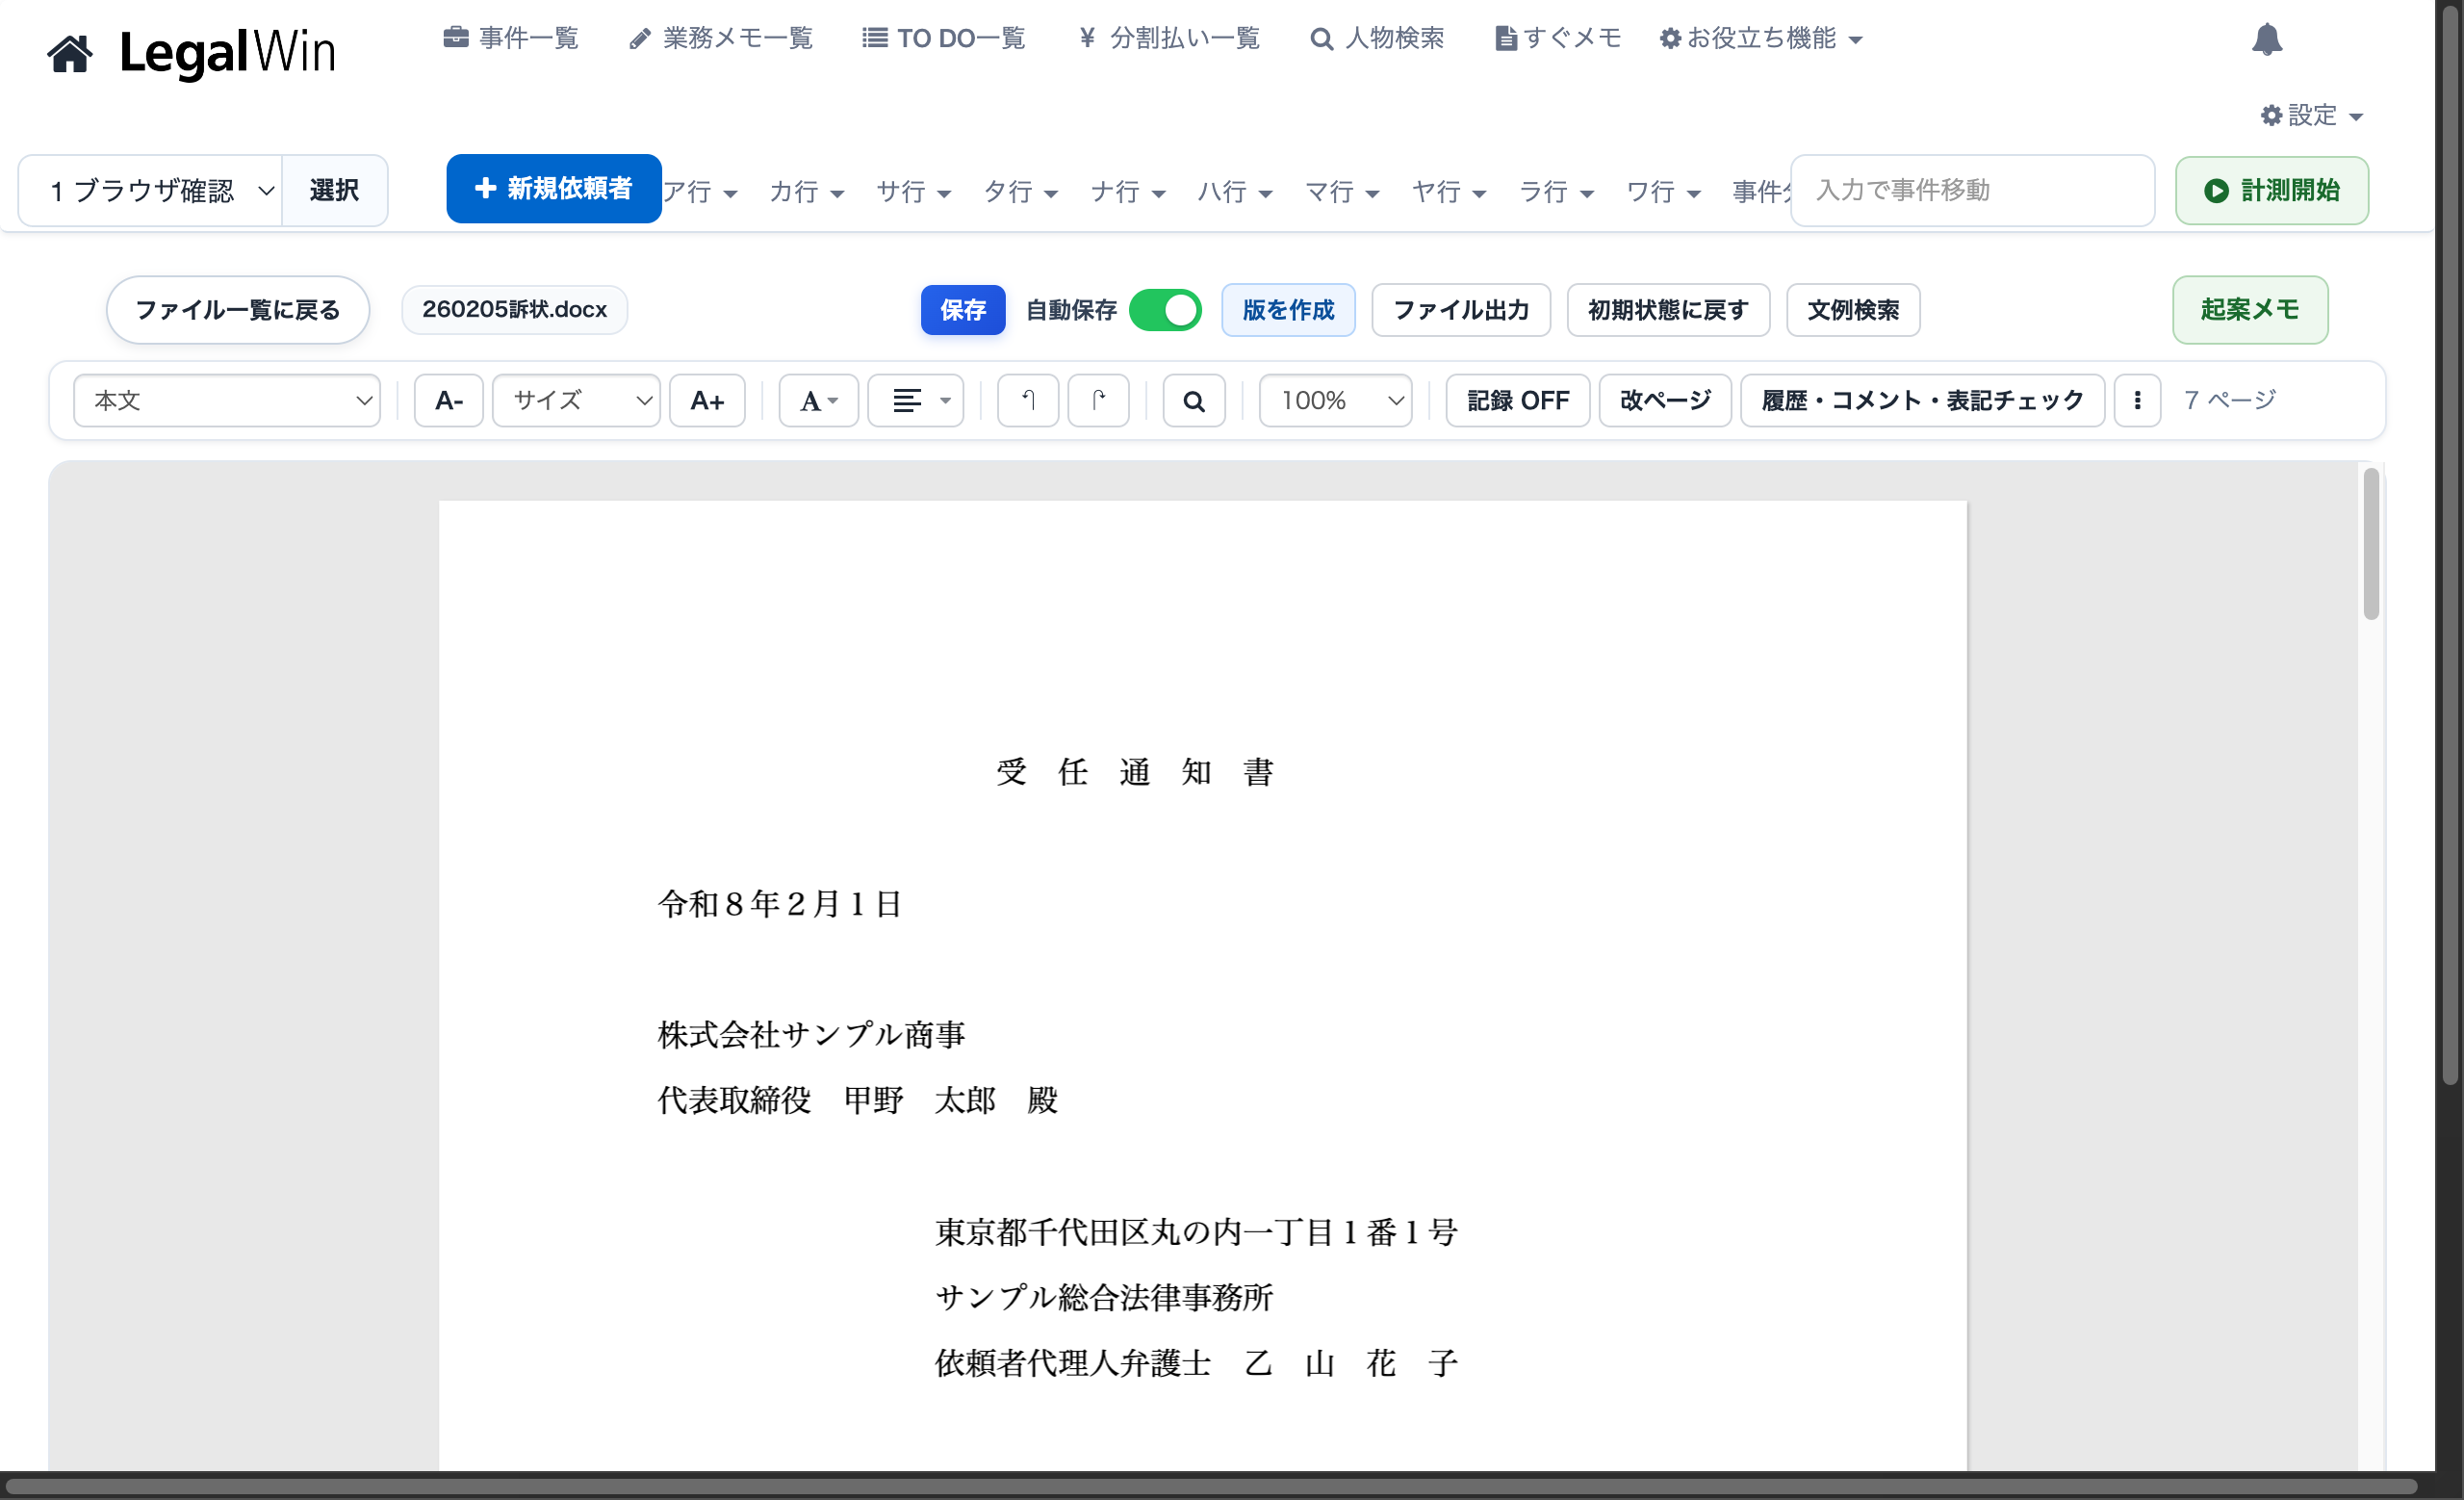The width and height of the screenshot is (2464, 1500).
Task: Expand the 設定 menu
Action: click(2311, 115)
